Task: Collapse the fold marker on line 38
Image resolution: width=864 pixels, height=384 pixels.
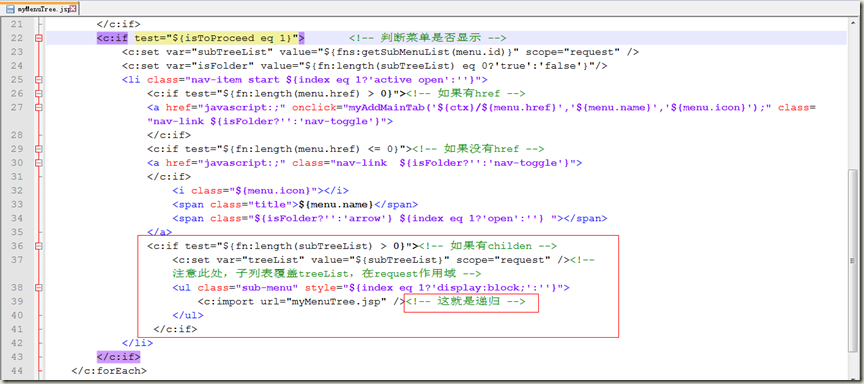Action: (38, 288)
